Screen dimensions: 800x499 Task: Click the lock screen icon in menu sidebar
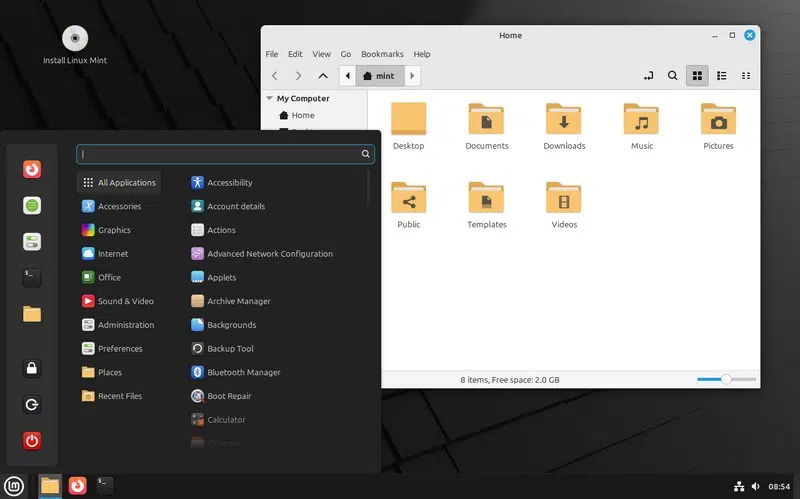[x=32, y=369]
